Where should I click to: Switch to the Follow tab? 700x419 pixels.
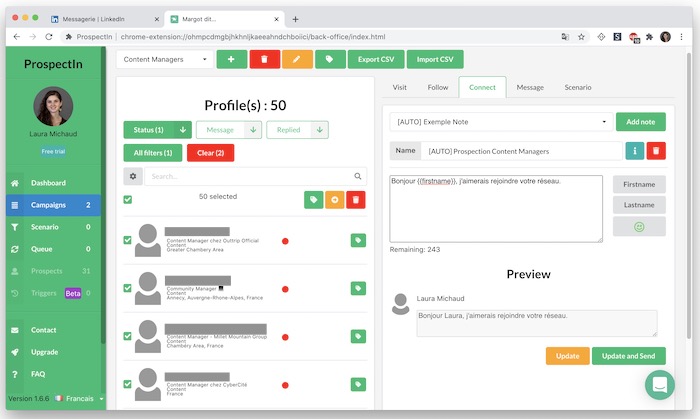pos(438,87)
